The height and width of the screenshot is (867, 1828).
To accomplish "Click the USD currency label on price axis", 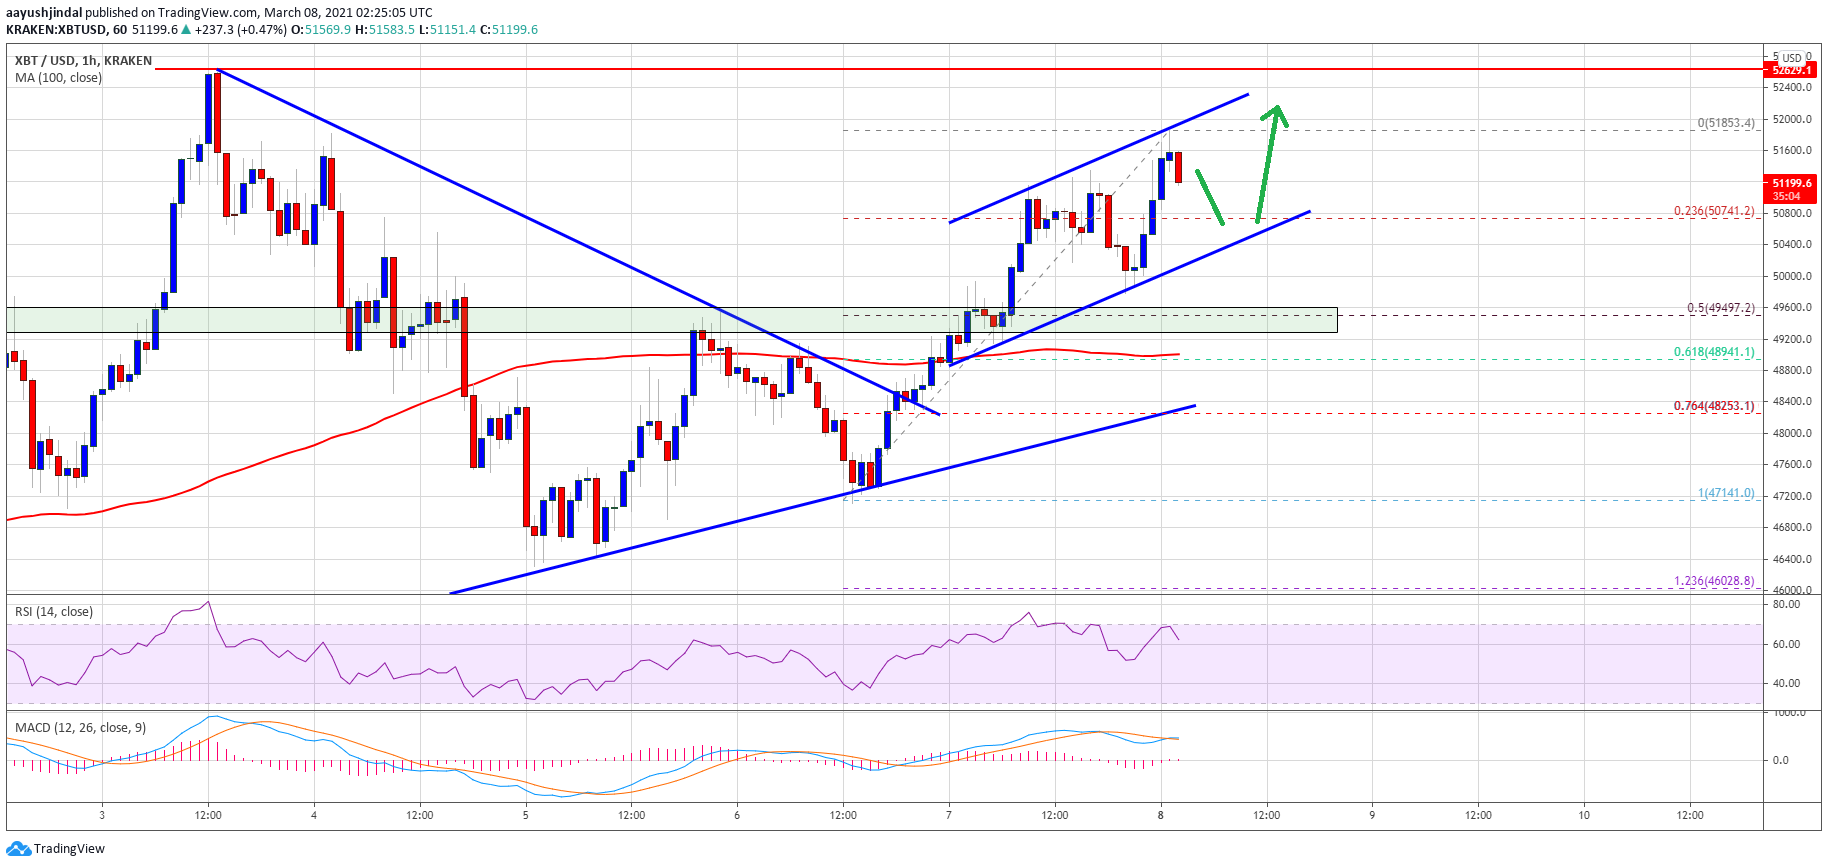I will (1791, 58).
